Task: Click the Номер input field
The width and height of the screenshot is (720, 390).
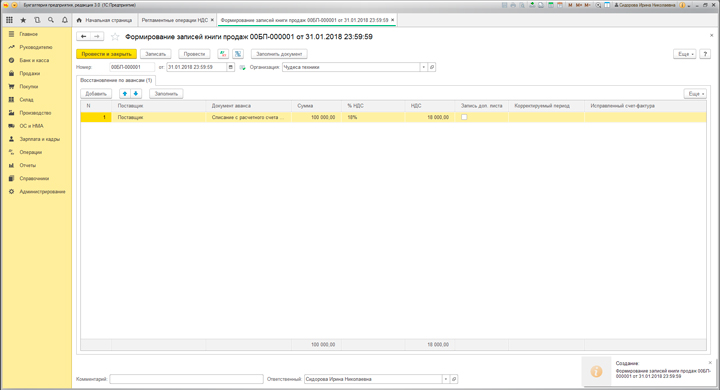Action: pyautogui.click(x=132, y=67)
